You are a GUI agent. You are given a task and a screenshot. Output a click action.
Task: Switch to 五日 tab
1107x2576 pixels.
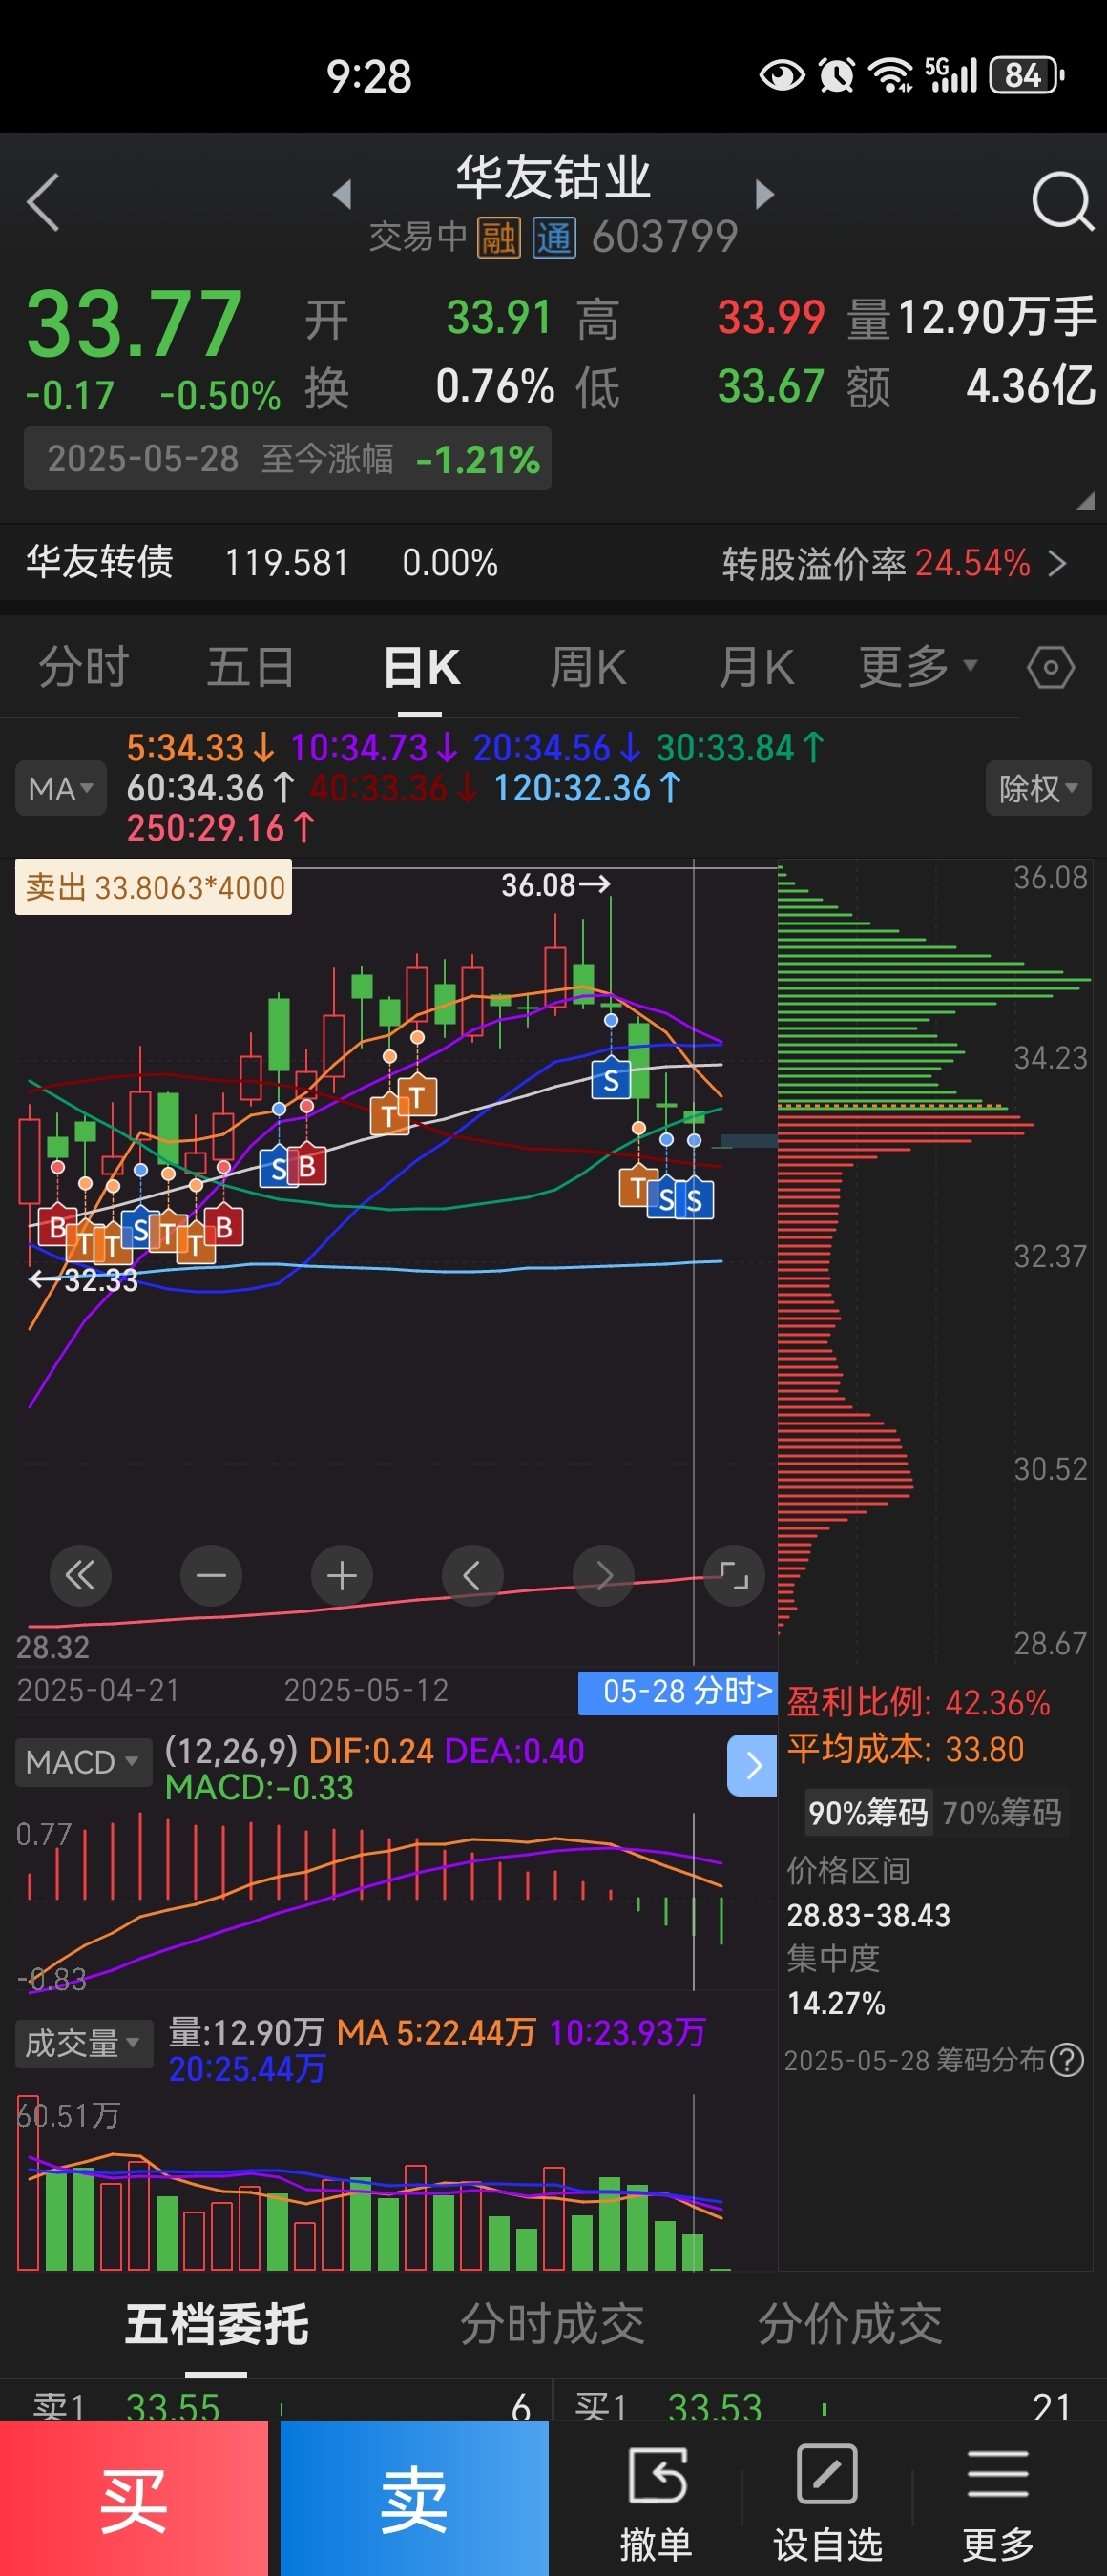coord(251,667)
